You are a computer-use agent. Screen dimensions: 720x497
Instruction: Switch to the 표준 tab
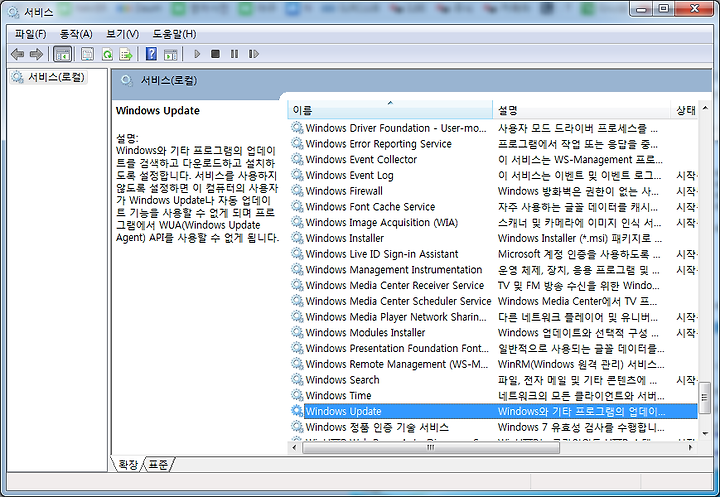158,464
